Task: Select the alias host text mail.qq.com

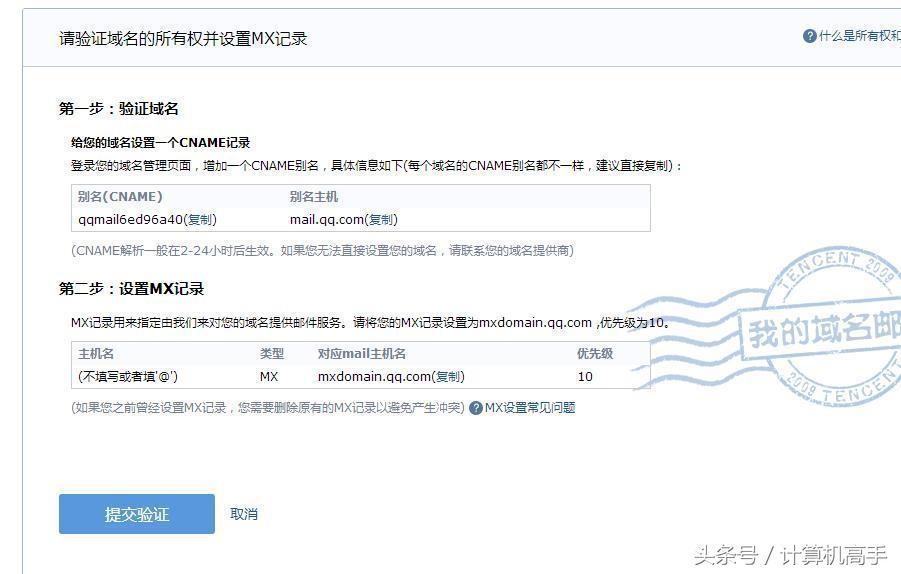Action: 327,219
